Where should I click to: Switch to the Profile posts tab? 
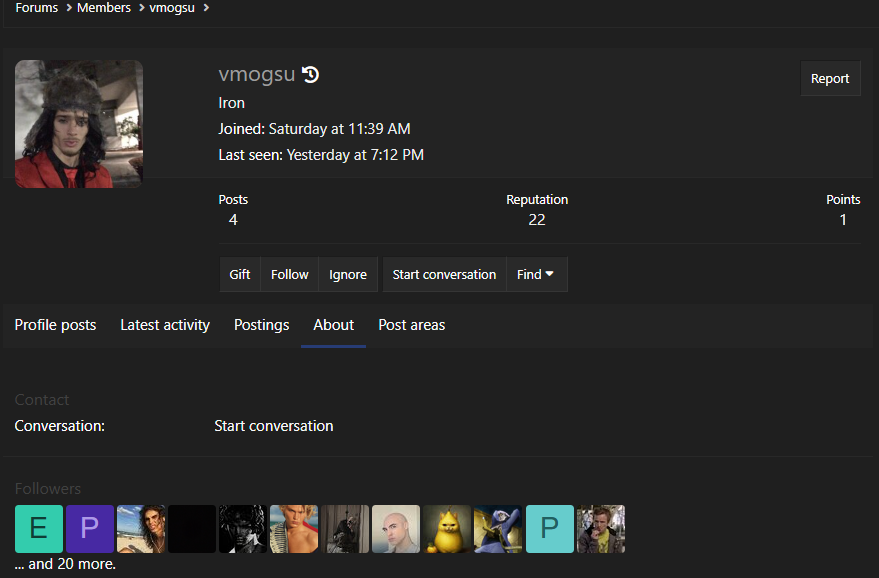click(x=55, y=325)
